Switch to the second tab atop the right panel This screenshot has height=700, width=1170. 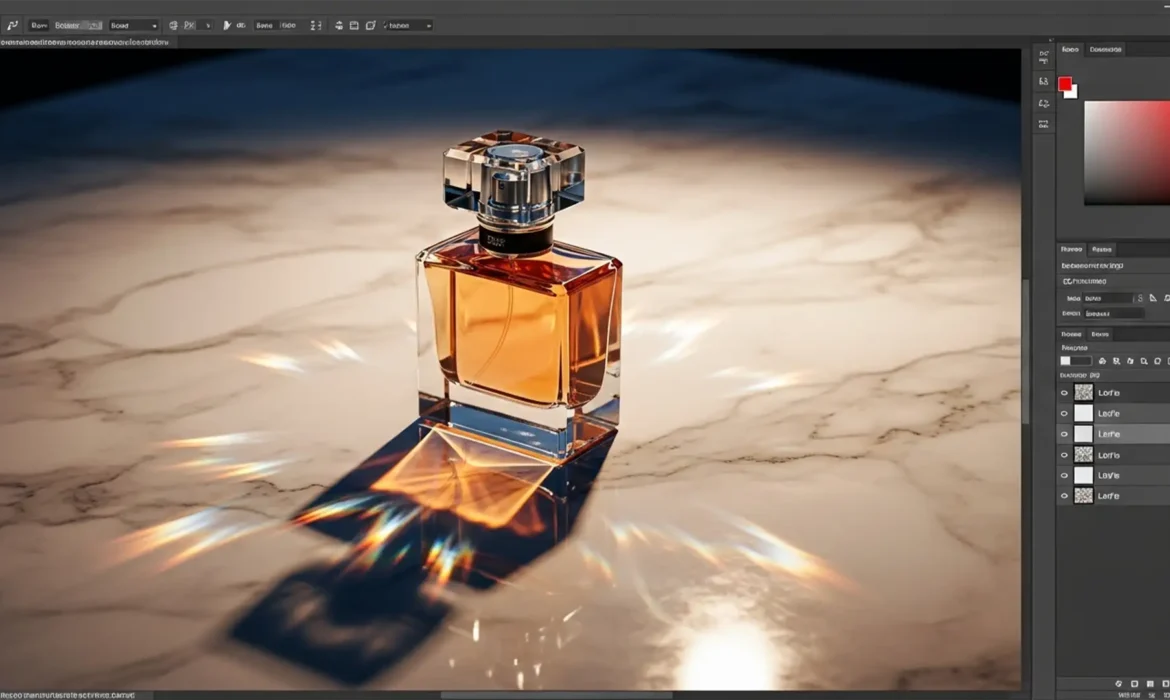click(1105, 48)
